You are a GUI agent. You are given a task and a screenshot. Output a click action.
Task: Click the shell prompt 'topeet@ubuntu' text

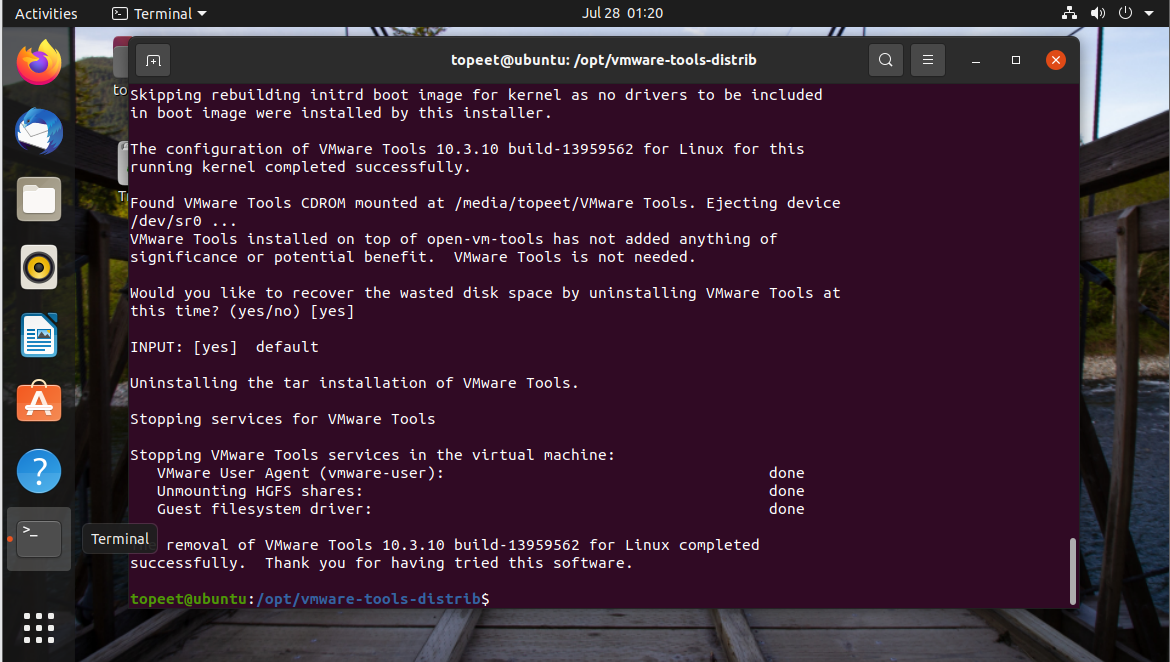tap(188, 599)
